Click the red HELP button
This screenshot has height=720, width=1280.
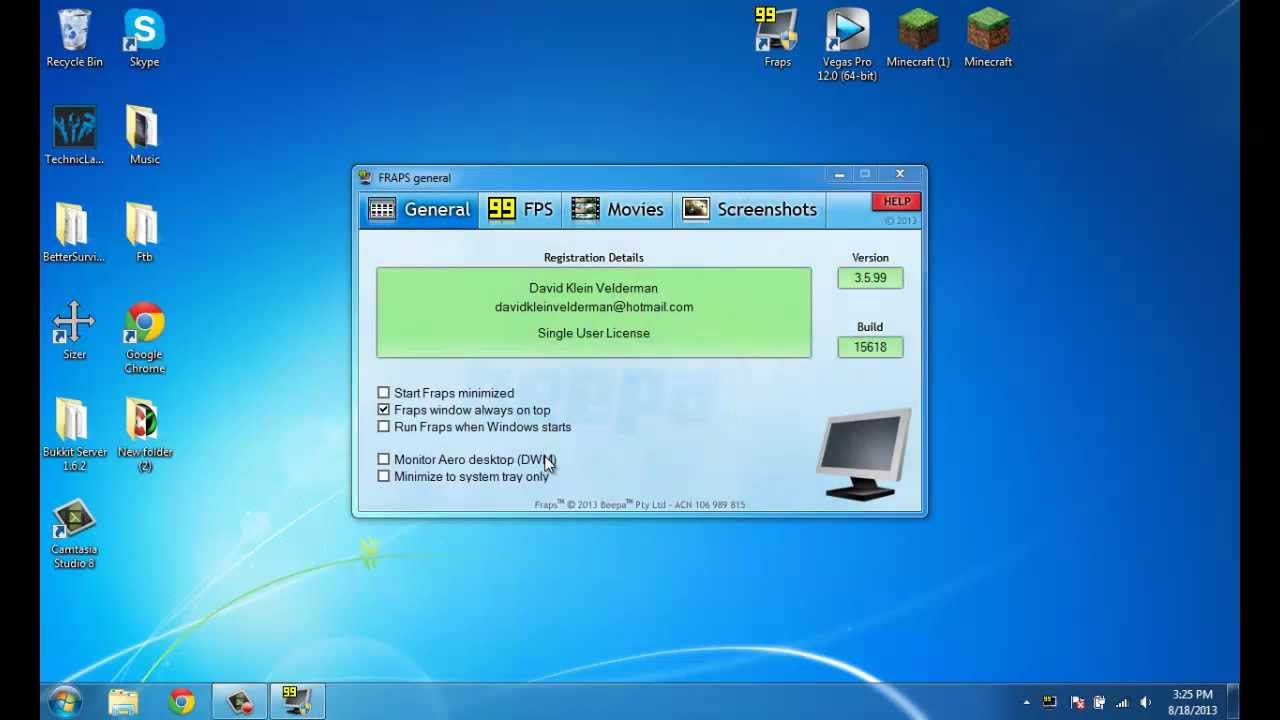click(896, 202)
